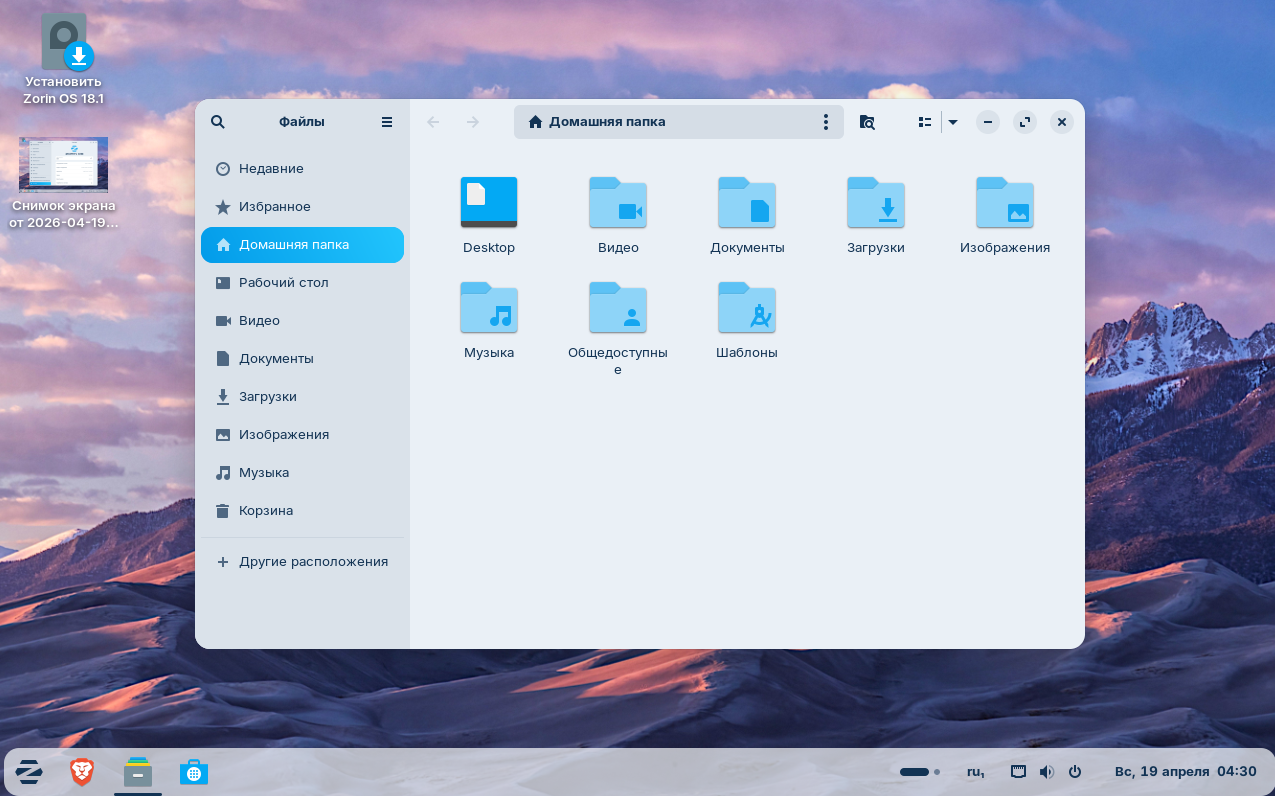Click the search-in-folder icon in toolbar
The width and height of the screenshot is (1275, 796).
(867, 122)
